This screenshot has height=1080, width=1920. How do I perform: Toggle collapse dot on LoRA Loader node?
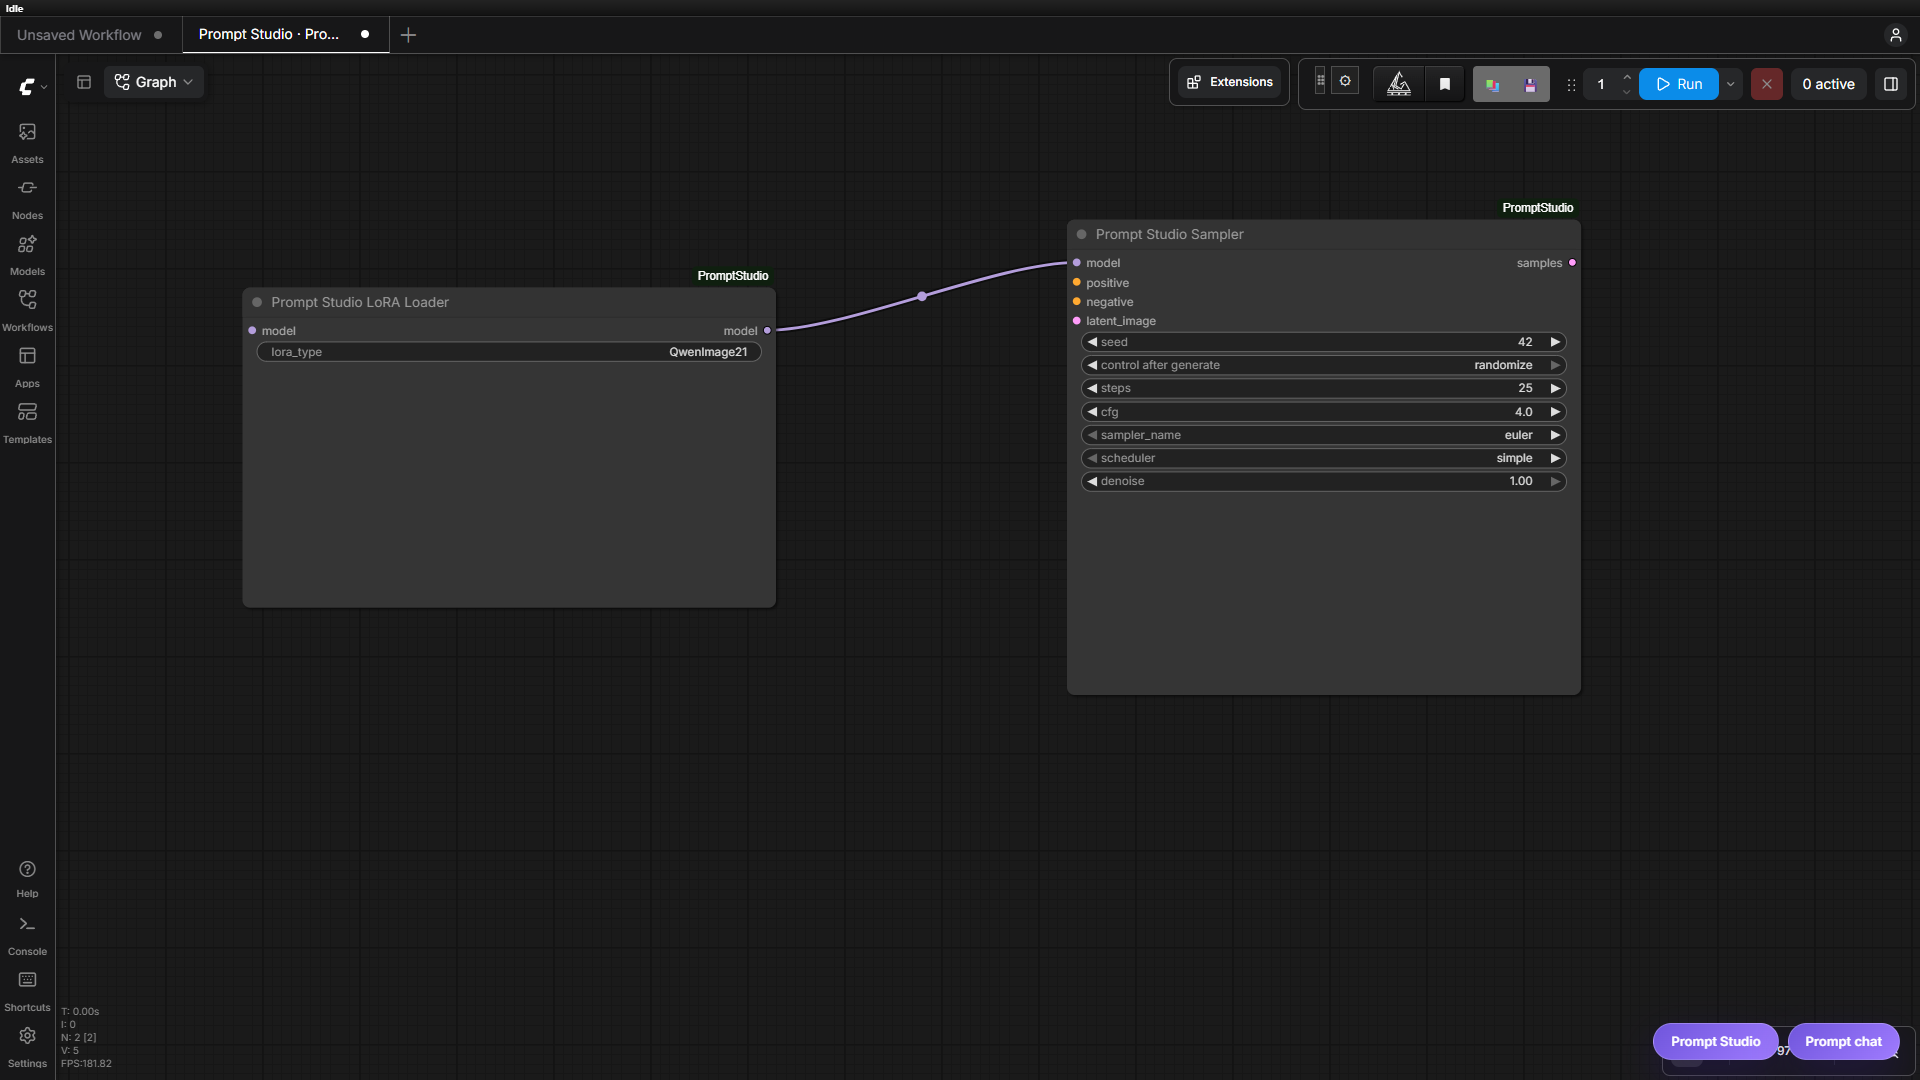[257, 302]
